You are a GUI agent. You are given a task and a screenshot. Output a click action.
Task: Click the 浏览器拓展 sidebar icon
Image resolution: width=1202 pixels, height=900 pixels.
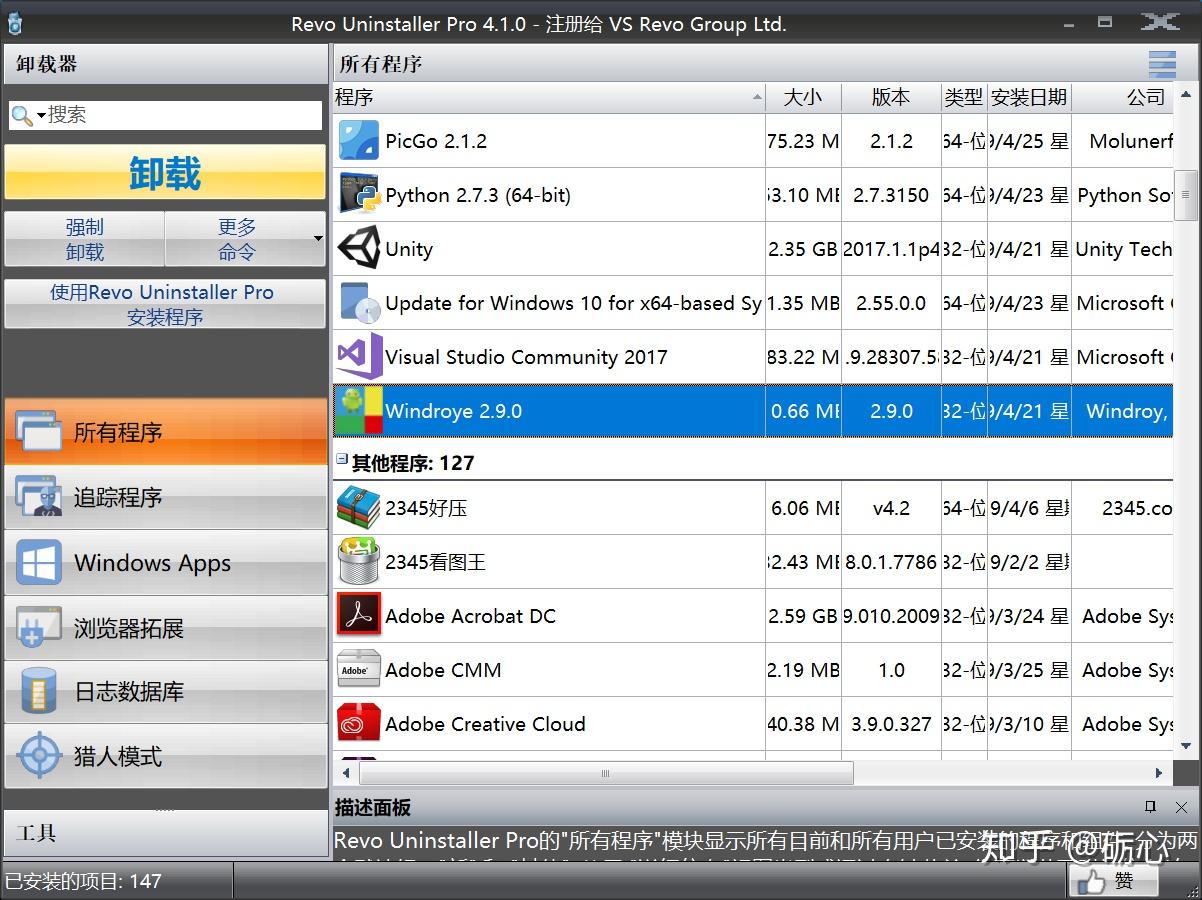tap(39, 628)
